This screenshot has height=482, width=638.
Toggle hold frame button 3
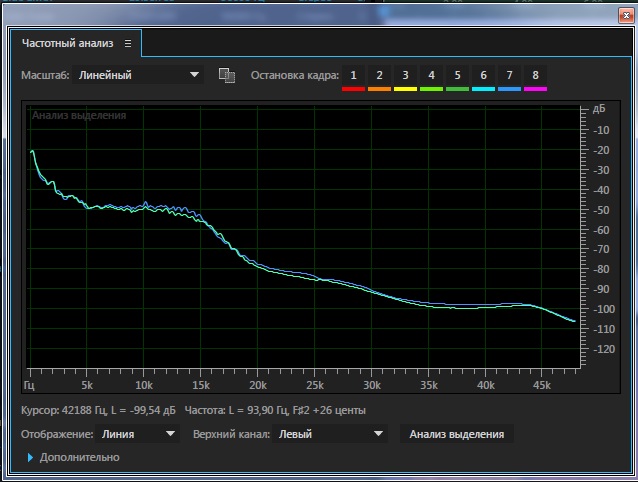tap(405, 76)
